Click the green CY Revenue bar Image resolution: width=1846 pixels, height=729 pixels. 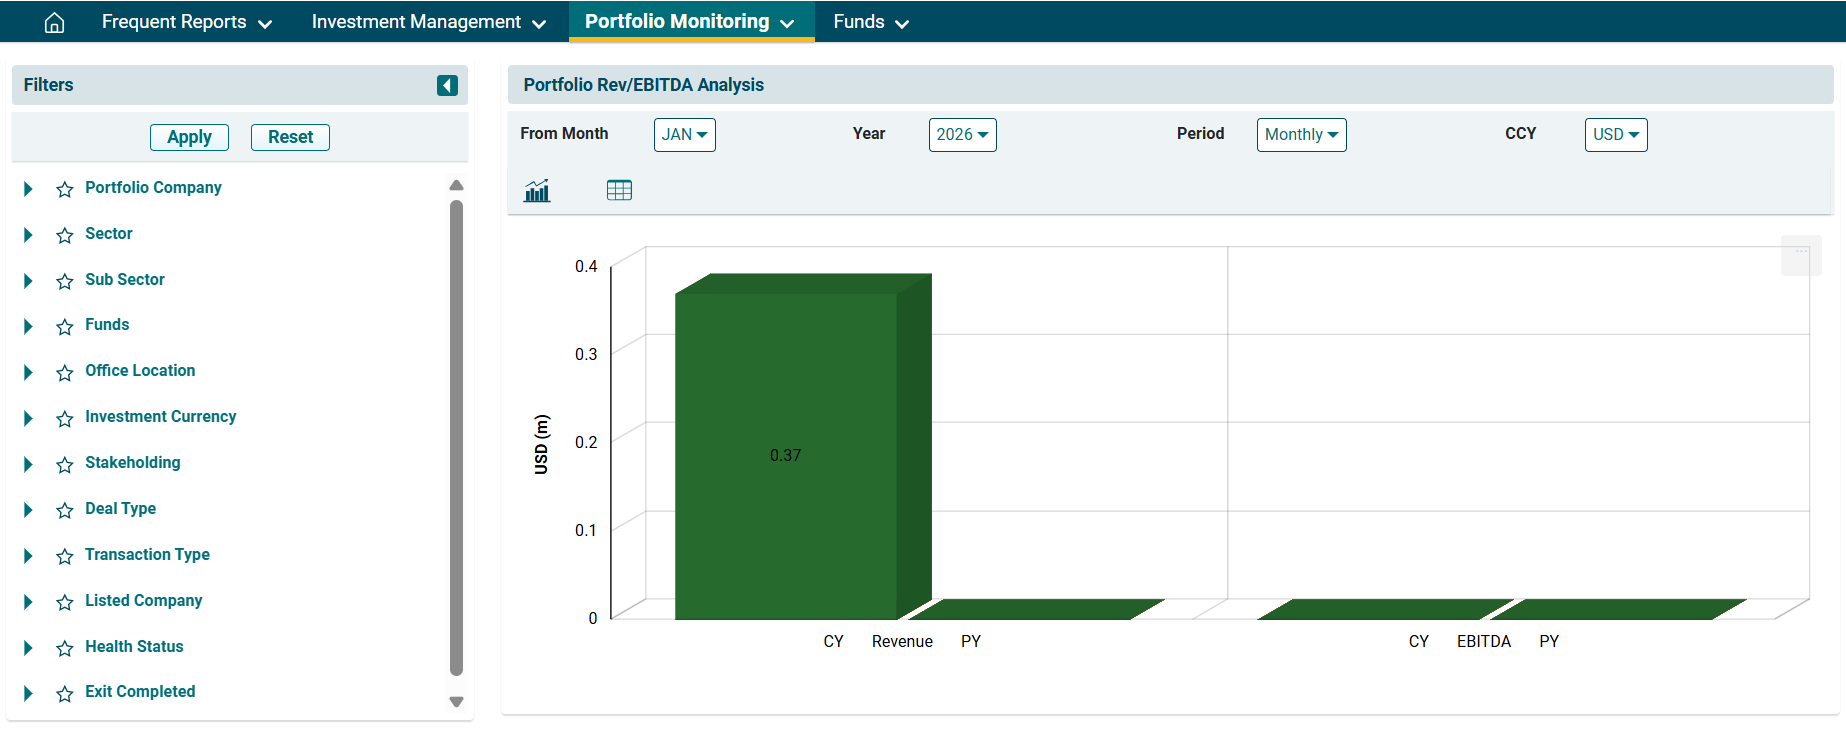click(x=786, y=455)
